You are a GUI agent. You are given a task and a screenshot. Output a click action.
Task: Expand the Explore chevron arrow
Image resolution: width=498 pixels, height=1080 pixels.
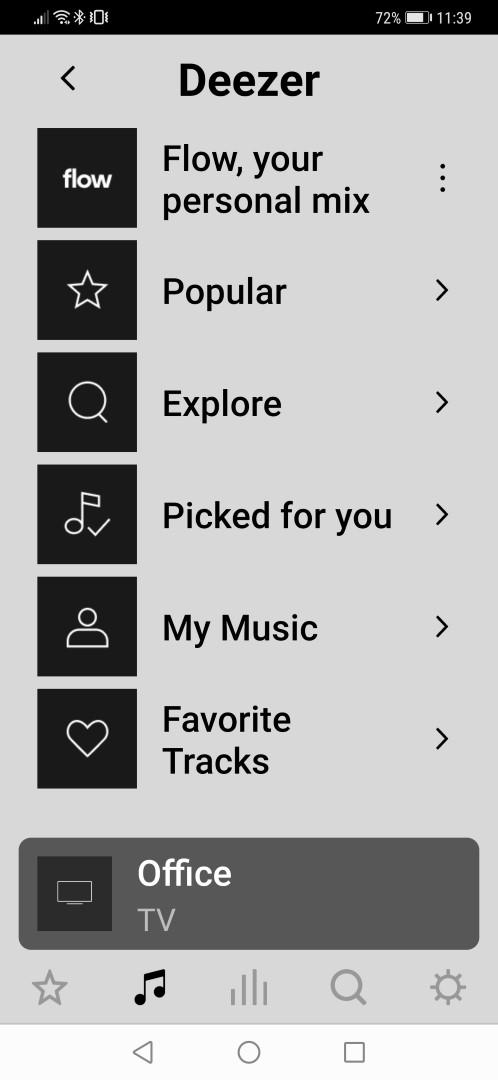pyautogui.click(x=442, y=403)
